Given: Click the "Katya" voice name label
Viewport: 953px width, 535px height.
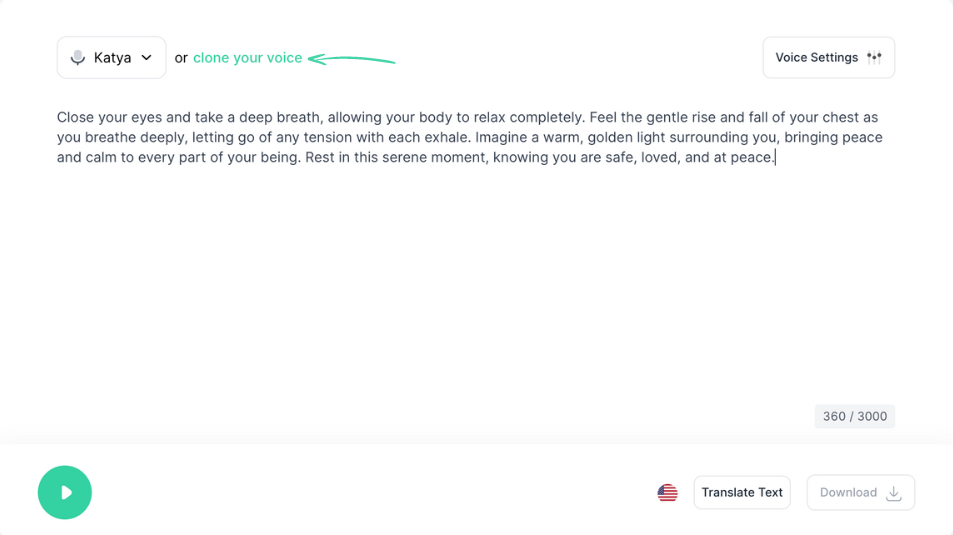Looking at the screenshot, I should [112, 58].
